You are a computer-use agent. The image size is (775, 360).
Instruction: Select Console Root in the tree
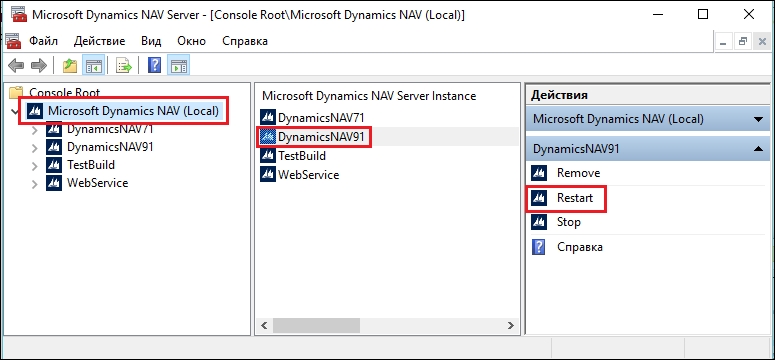click(64, 92)
